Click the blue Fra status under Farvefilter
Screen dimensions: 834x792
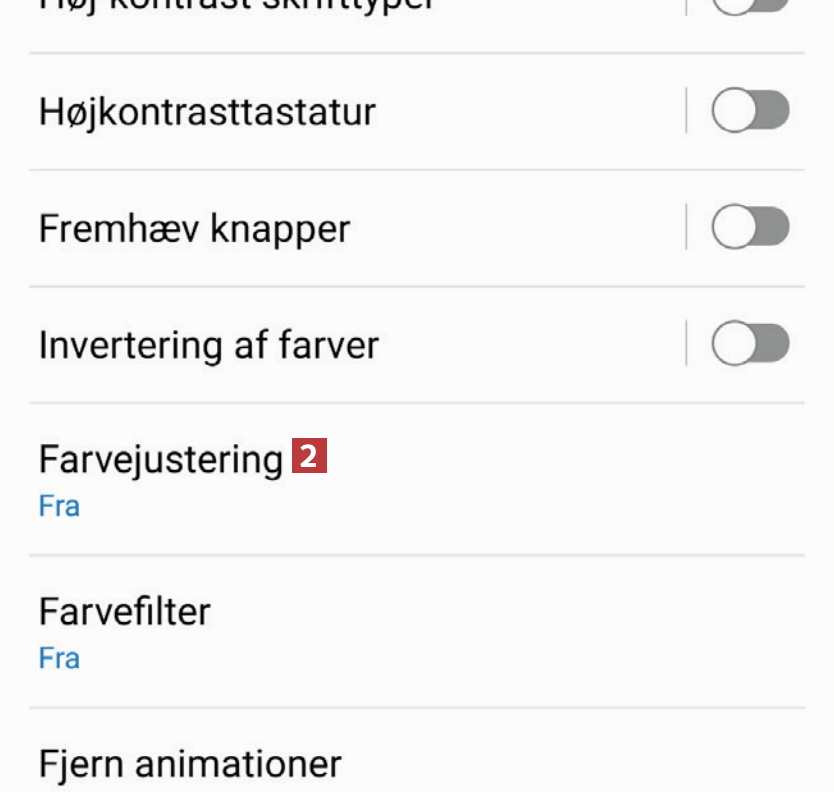(x=59, y=658)
